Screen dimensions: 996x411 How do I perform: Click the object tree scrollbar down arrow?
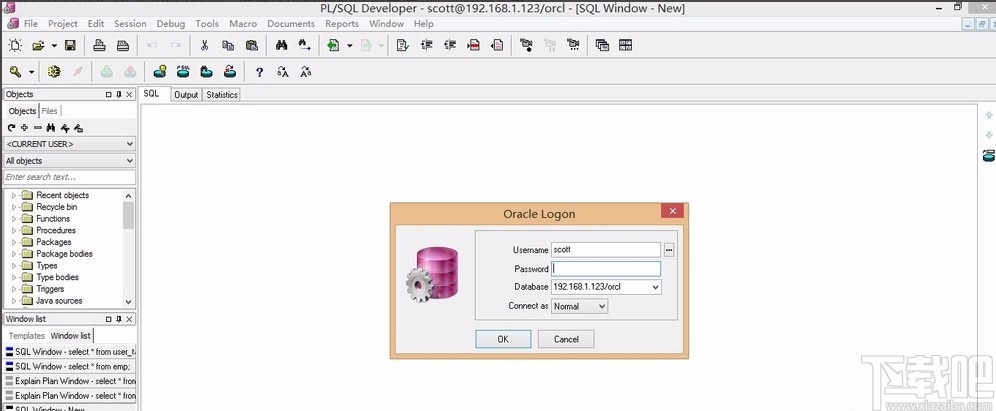click(129, 302)
